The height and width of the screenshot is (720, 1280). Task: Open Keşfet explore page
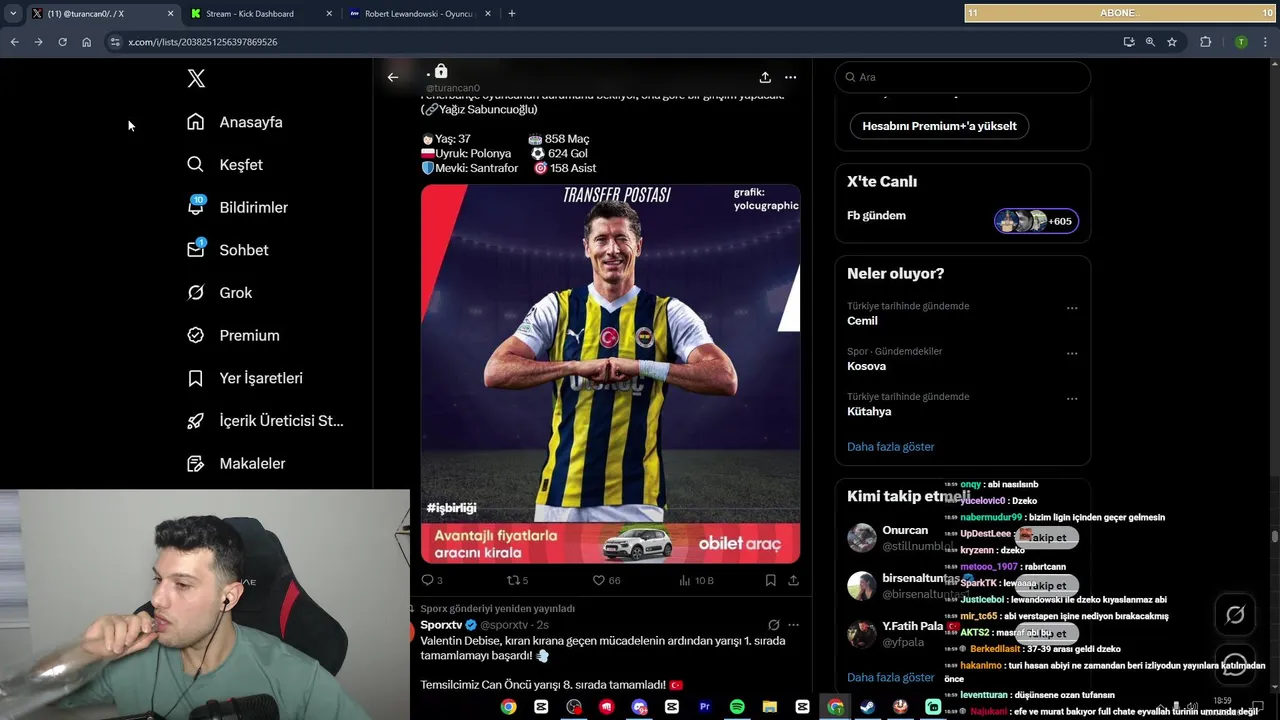tap(225, 165)
